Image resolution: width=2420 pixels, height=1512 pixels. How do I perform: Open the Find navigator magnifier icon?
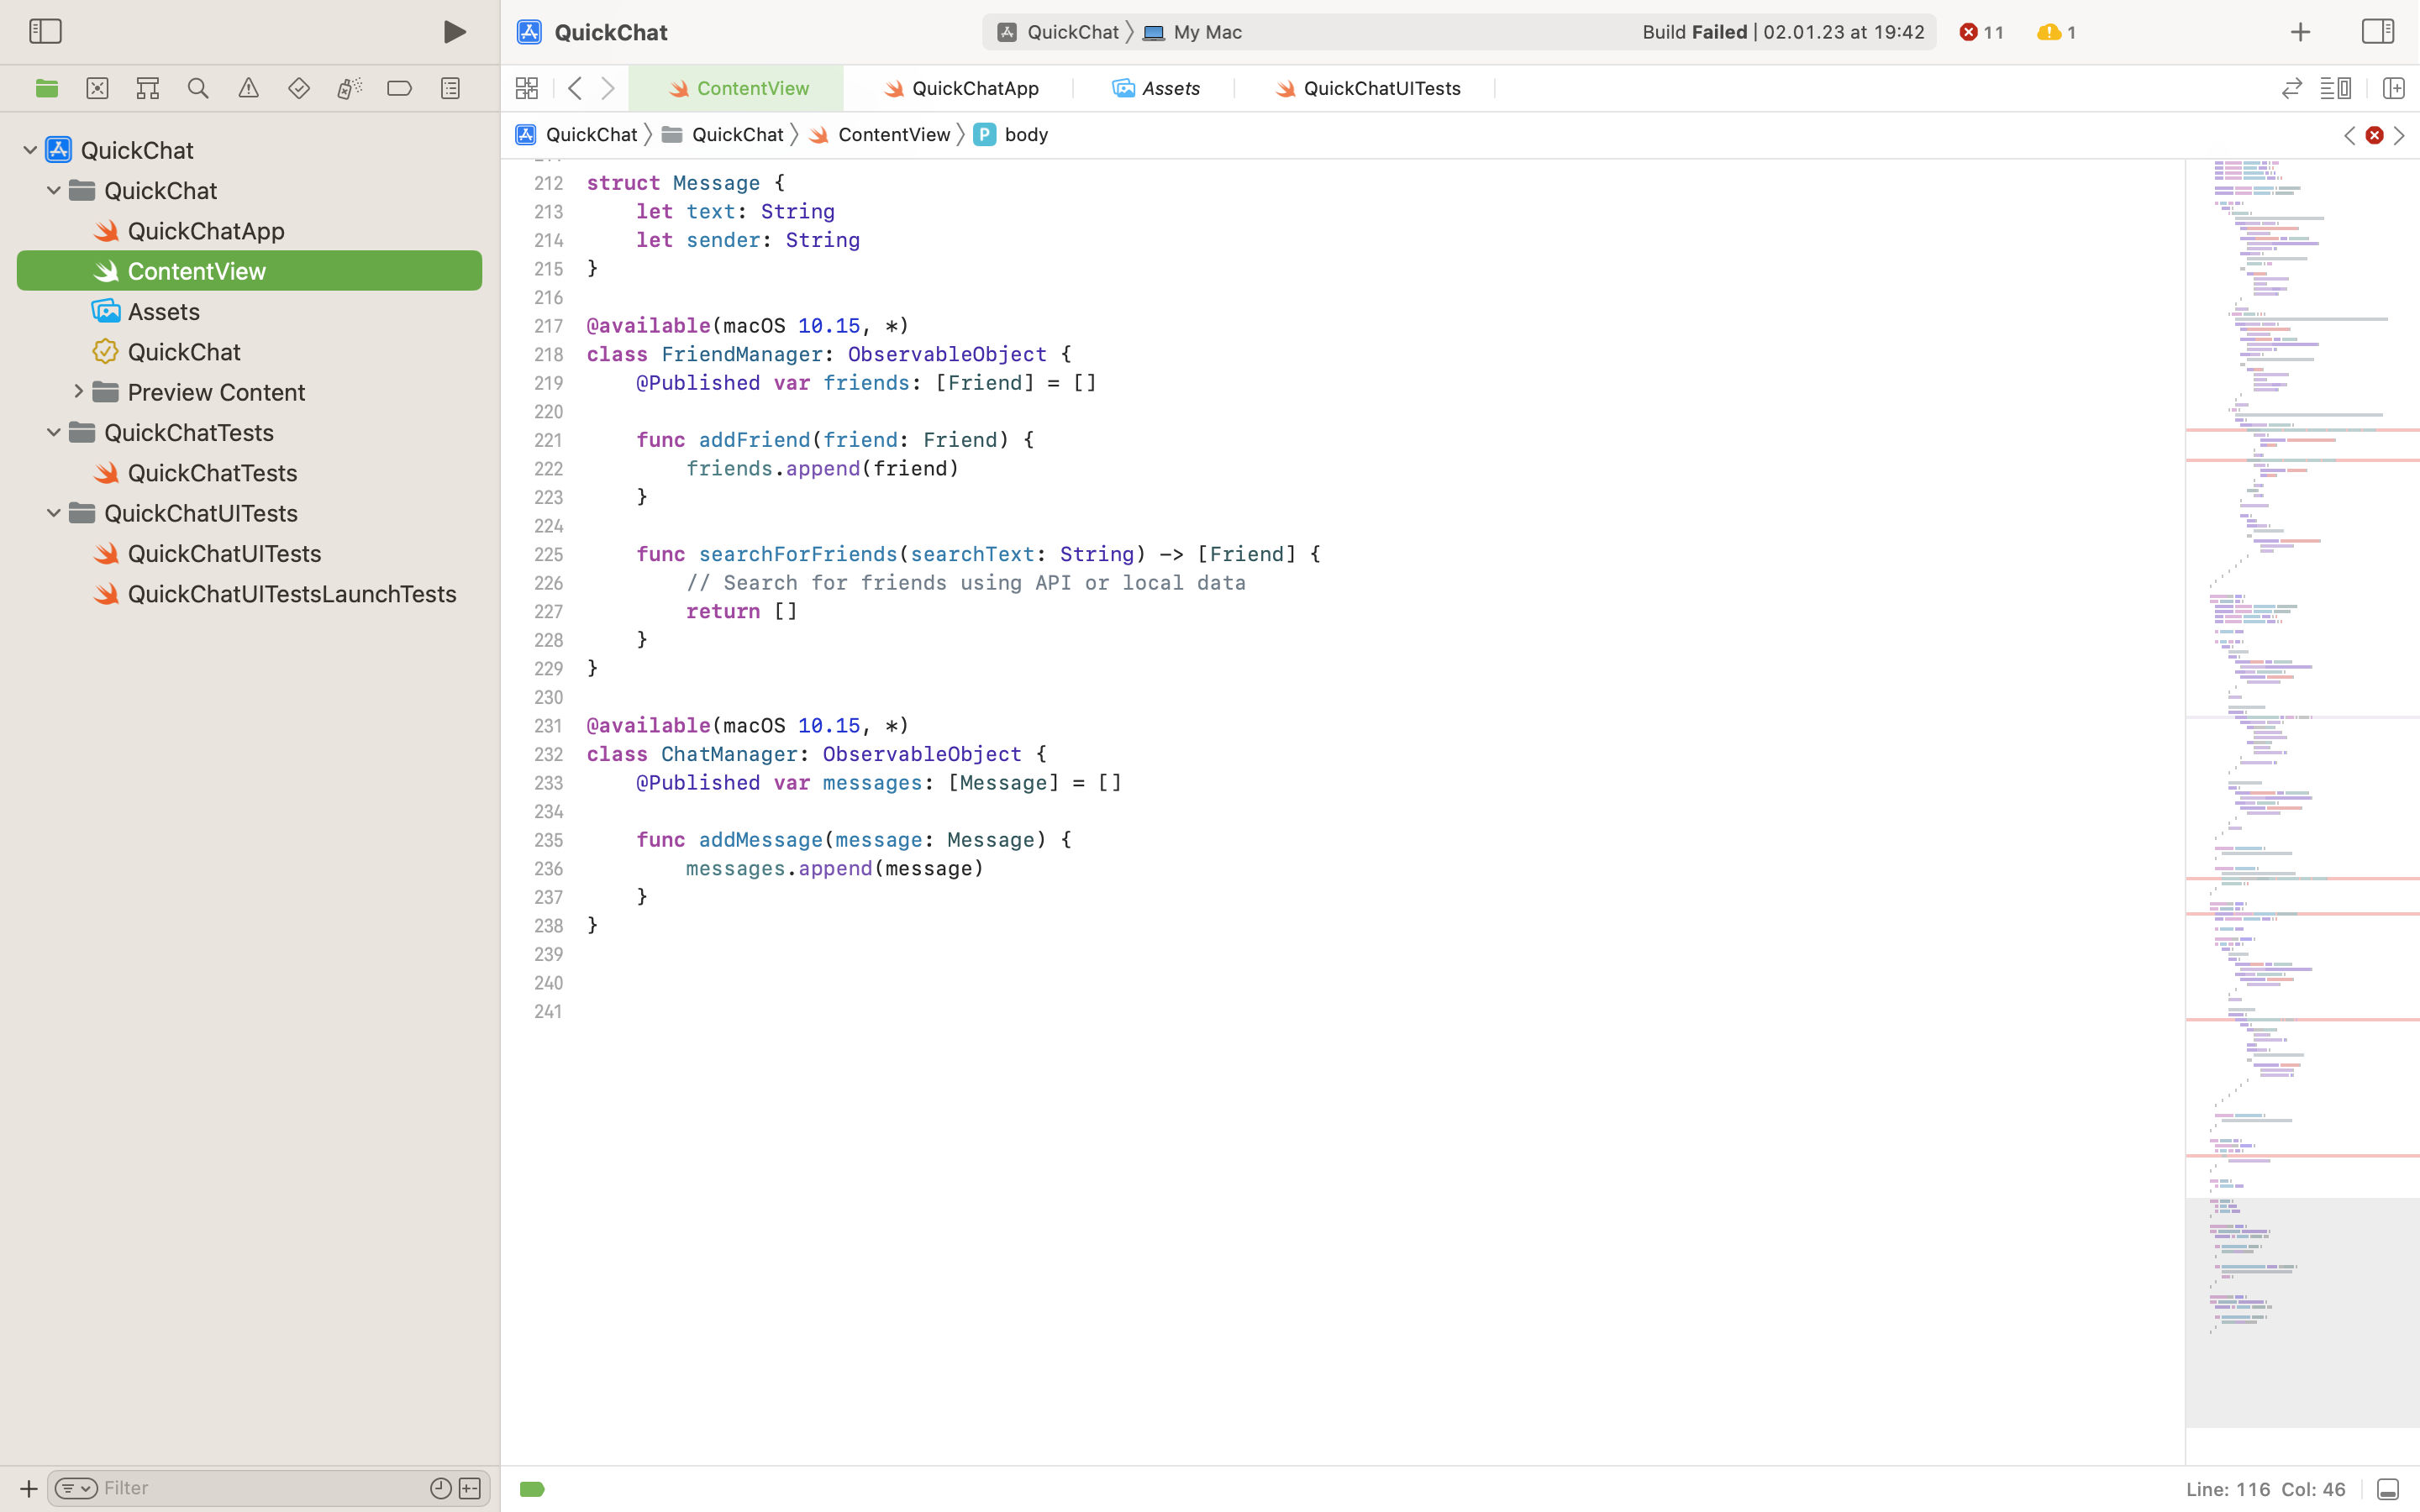(198, 88)
